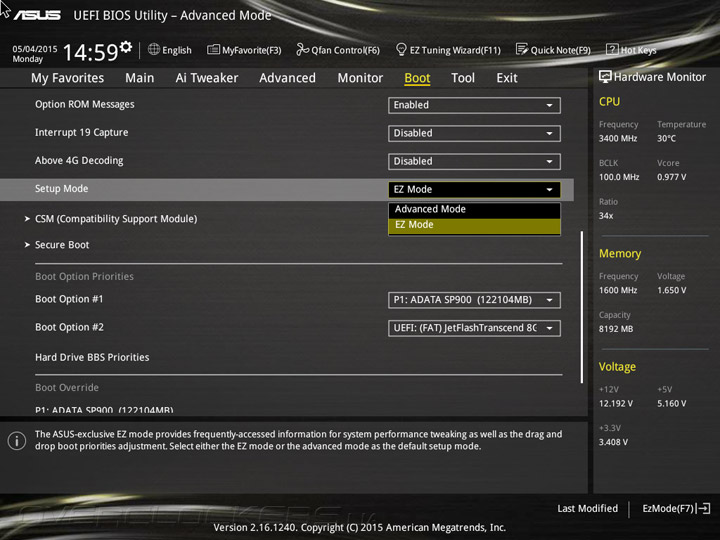Click the memory frequency 1600 MHz value
Viewport: 720px width, 540px height.
618,290
